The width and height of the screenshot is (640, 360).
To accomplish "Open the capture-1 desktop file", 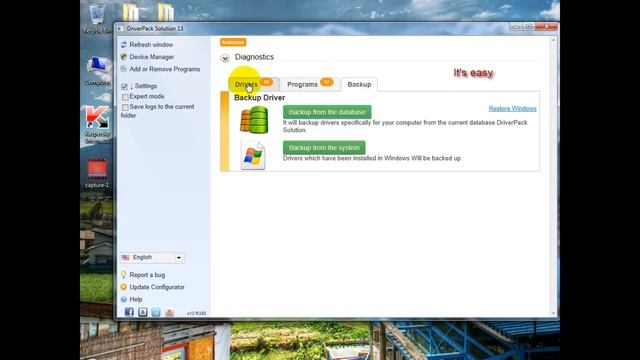I will pyautogui.click(x=97, y=173).
